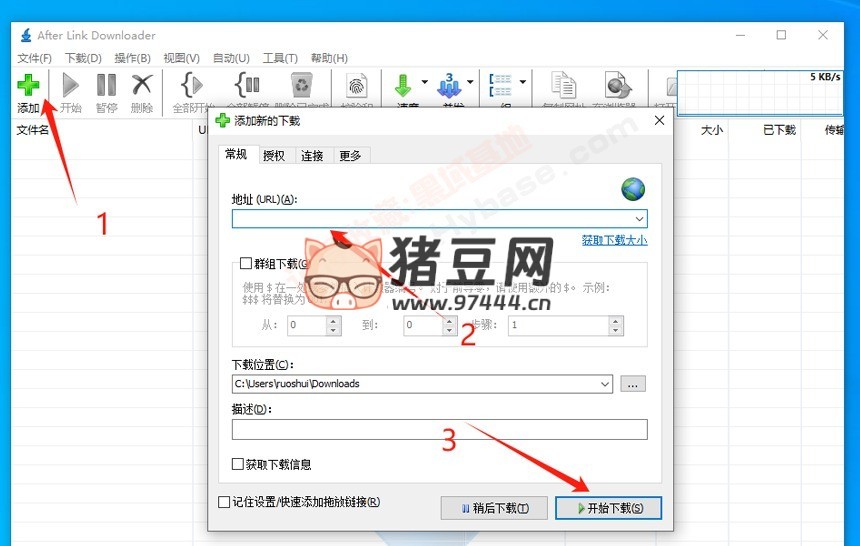Click the 获取下载大小 link

[614, 240]
